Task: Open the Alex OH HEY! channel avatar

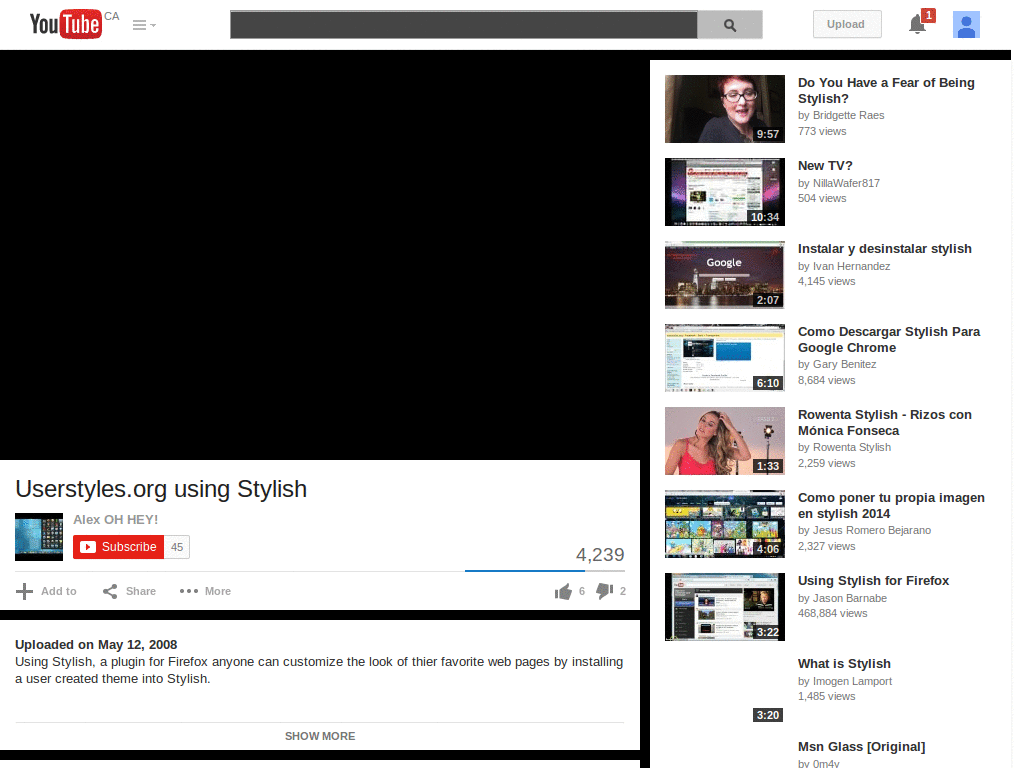Action: pos(39,537)
